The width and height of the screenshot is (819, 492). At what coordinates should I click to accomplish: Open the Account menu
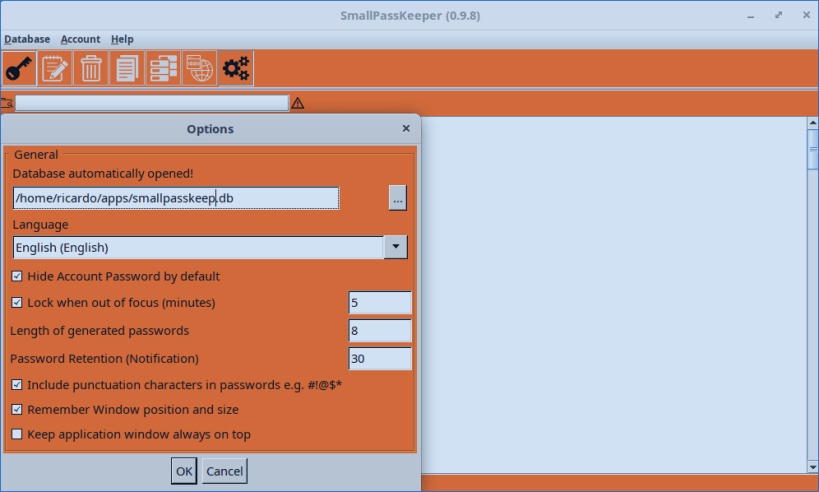pos(80,39)
